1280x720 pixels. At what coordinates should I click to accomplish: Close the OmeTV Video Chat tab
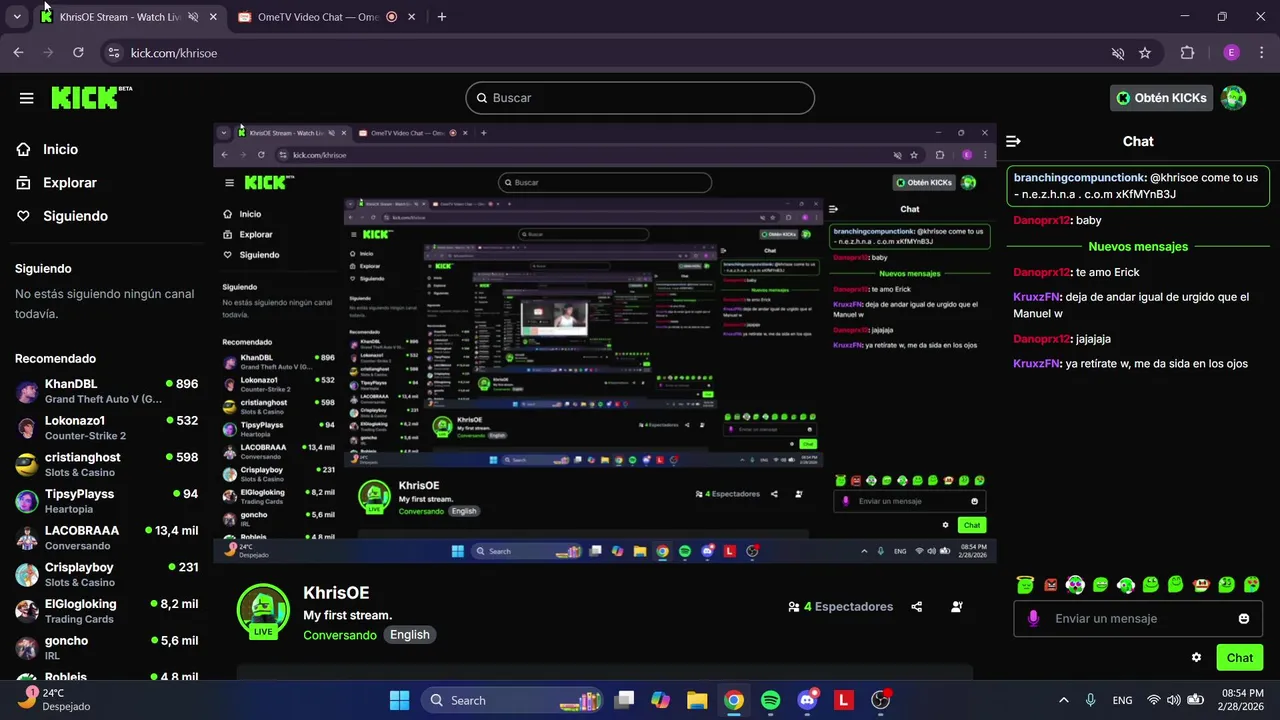coord(412,17)
